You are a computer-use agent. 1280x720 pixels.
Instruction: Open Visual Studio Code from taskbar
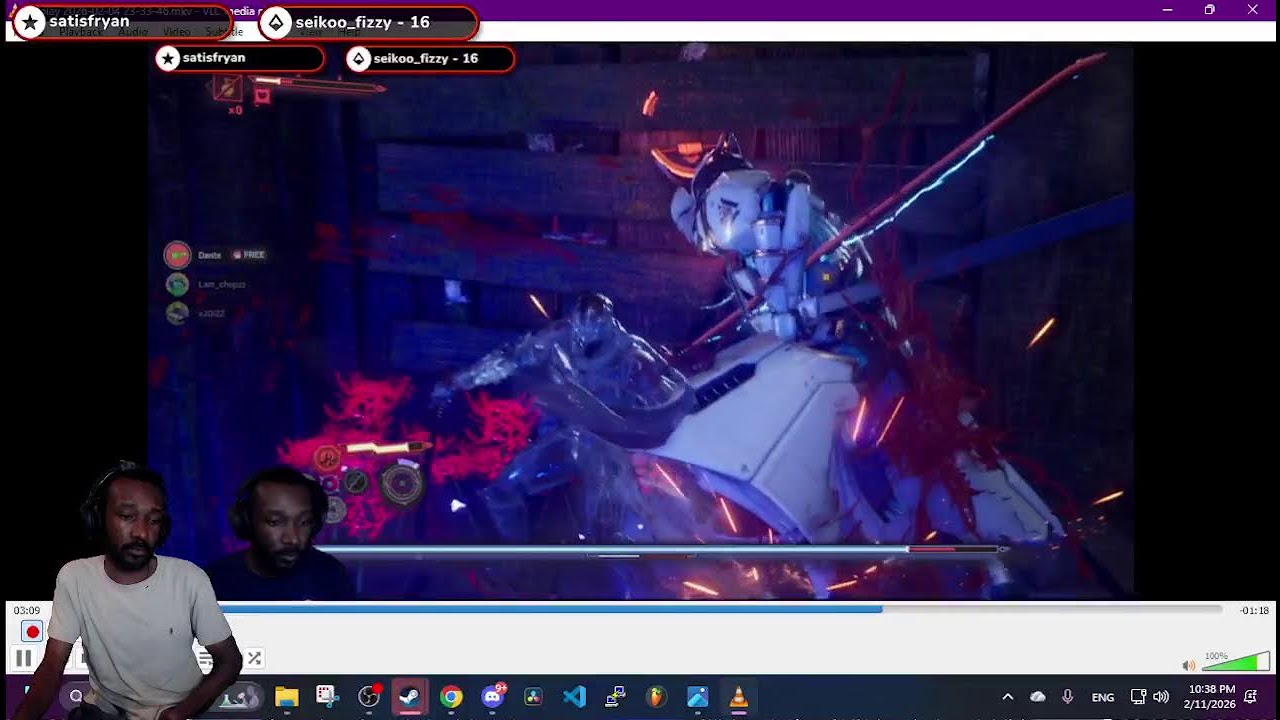[x=574, y=697]
